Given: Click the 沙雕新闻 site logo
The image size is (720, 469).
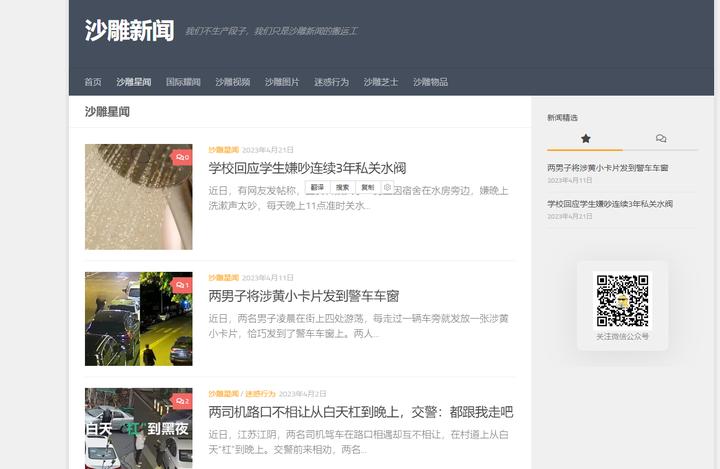Looking at the screenshot, I should pos(129,30).
